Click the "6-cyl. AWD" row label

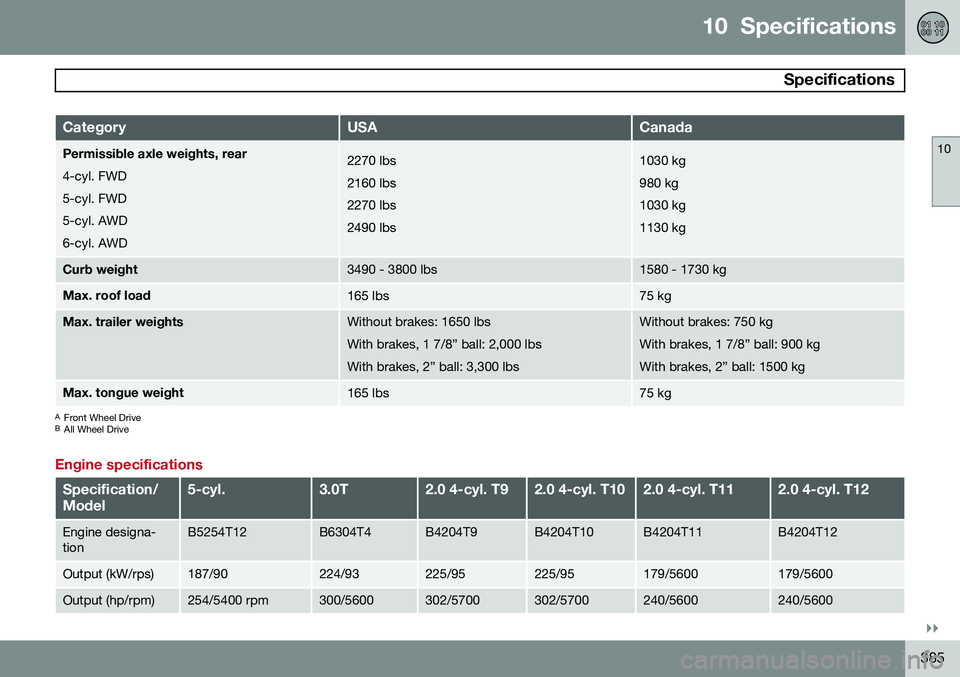tap(95, 244)
